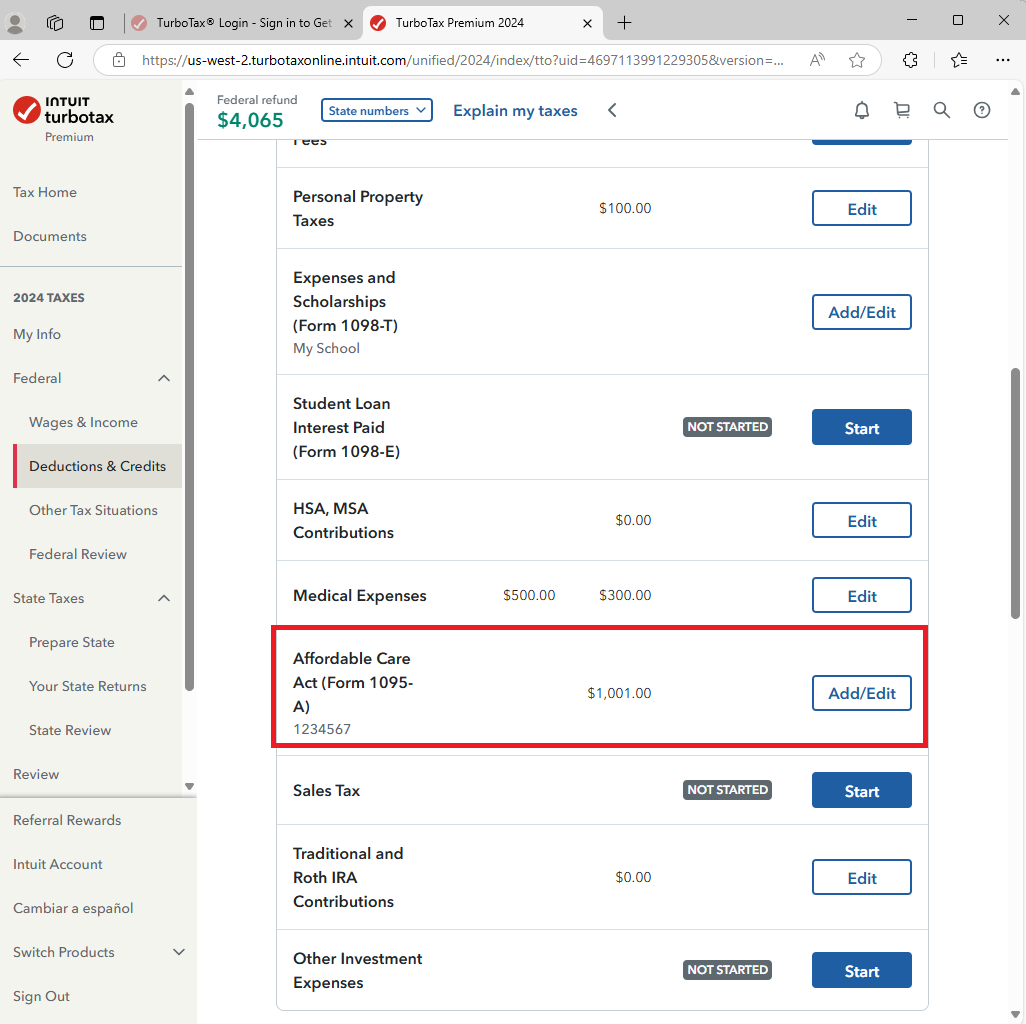Click the site info lock icon

pyautogui.click(x=118, y=60)
